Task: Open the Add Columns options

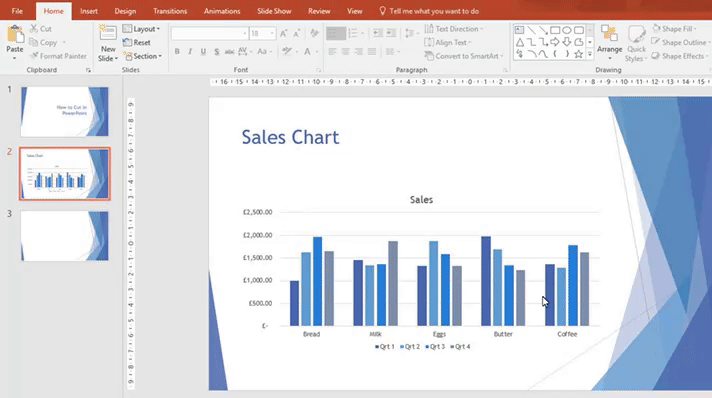Action: click(x=392, y=51)
